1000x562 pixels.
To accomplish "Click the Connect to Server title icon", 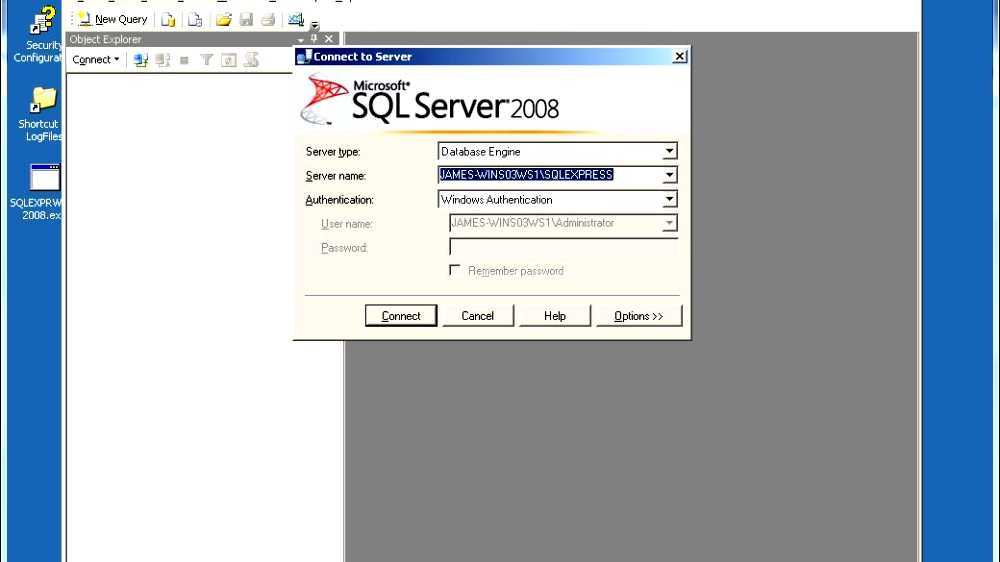I will click(304, 56).
